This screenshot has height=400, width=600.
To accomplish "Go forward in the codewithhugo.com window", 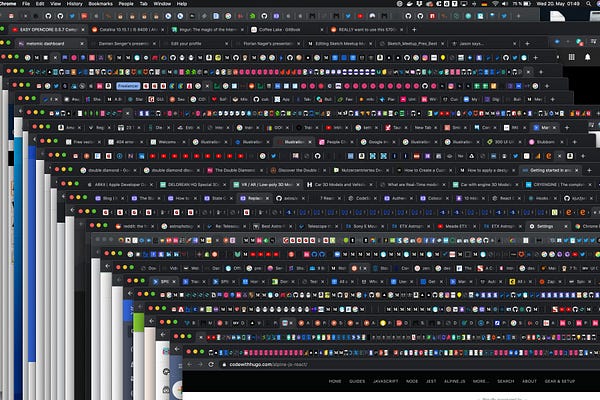I will click(x=200, y=364).
